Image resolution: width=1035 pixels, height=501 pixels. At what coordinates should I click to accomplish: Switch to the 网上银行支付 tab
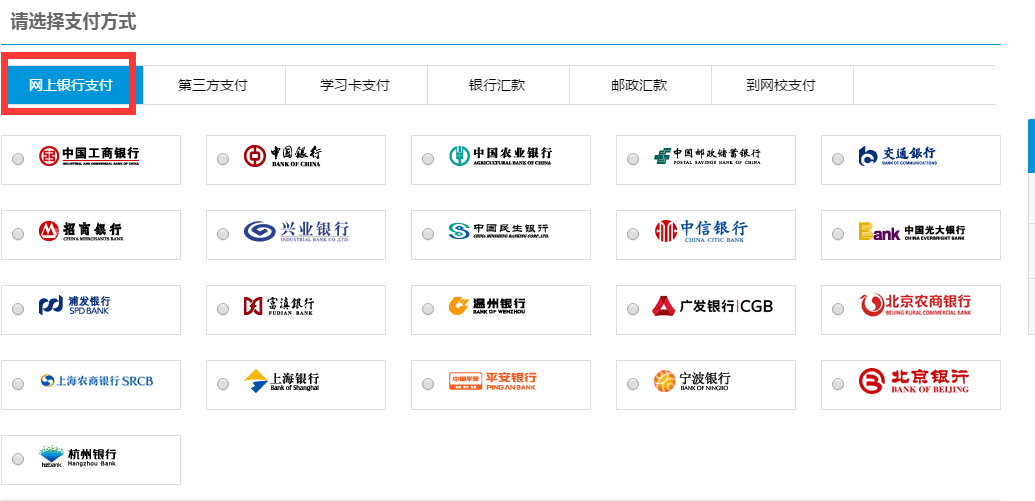coord(70,85)
